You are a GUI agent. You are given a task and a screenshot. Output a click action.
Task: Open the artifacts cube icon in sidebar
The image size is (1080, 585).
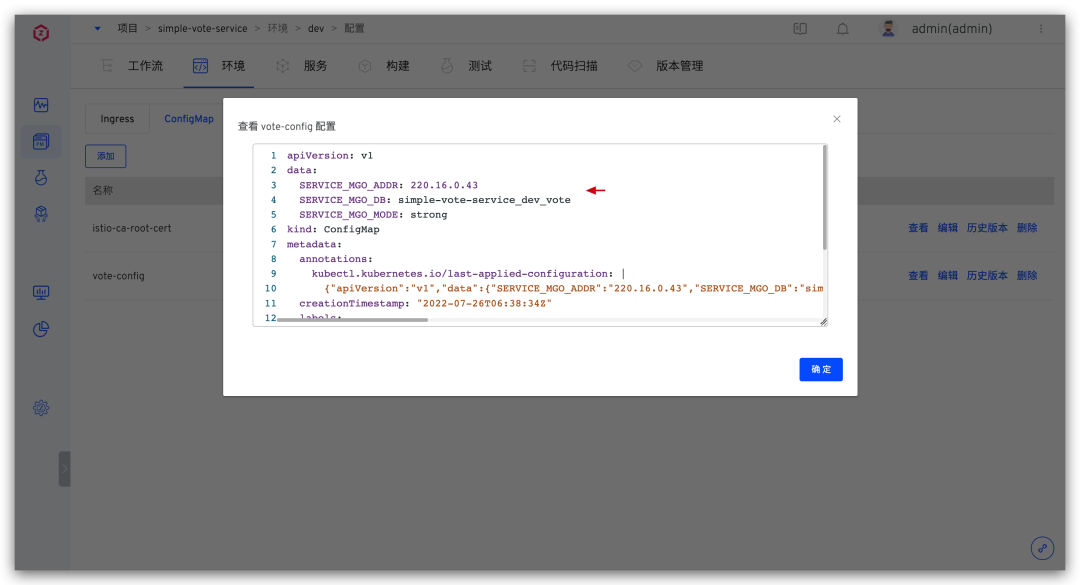pos(40,213)
